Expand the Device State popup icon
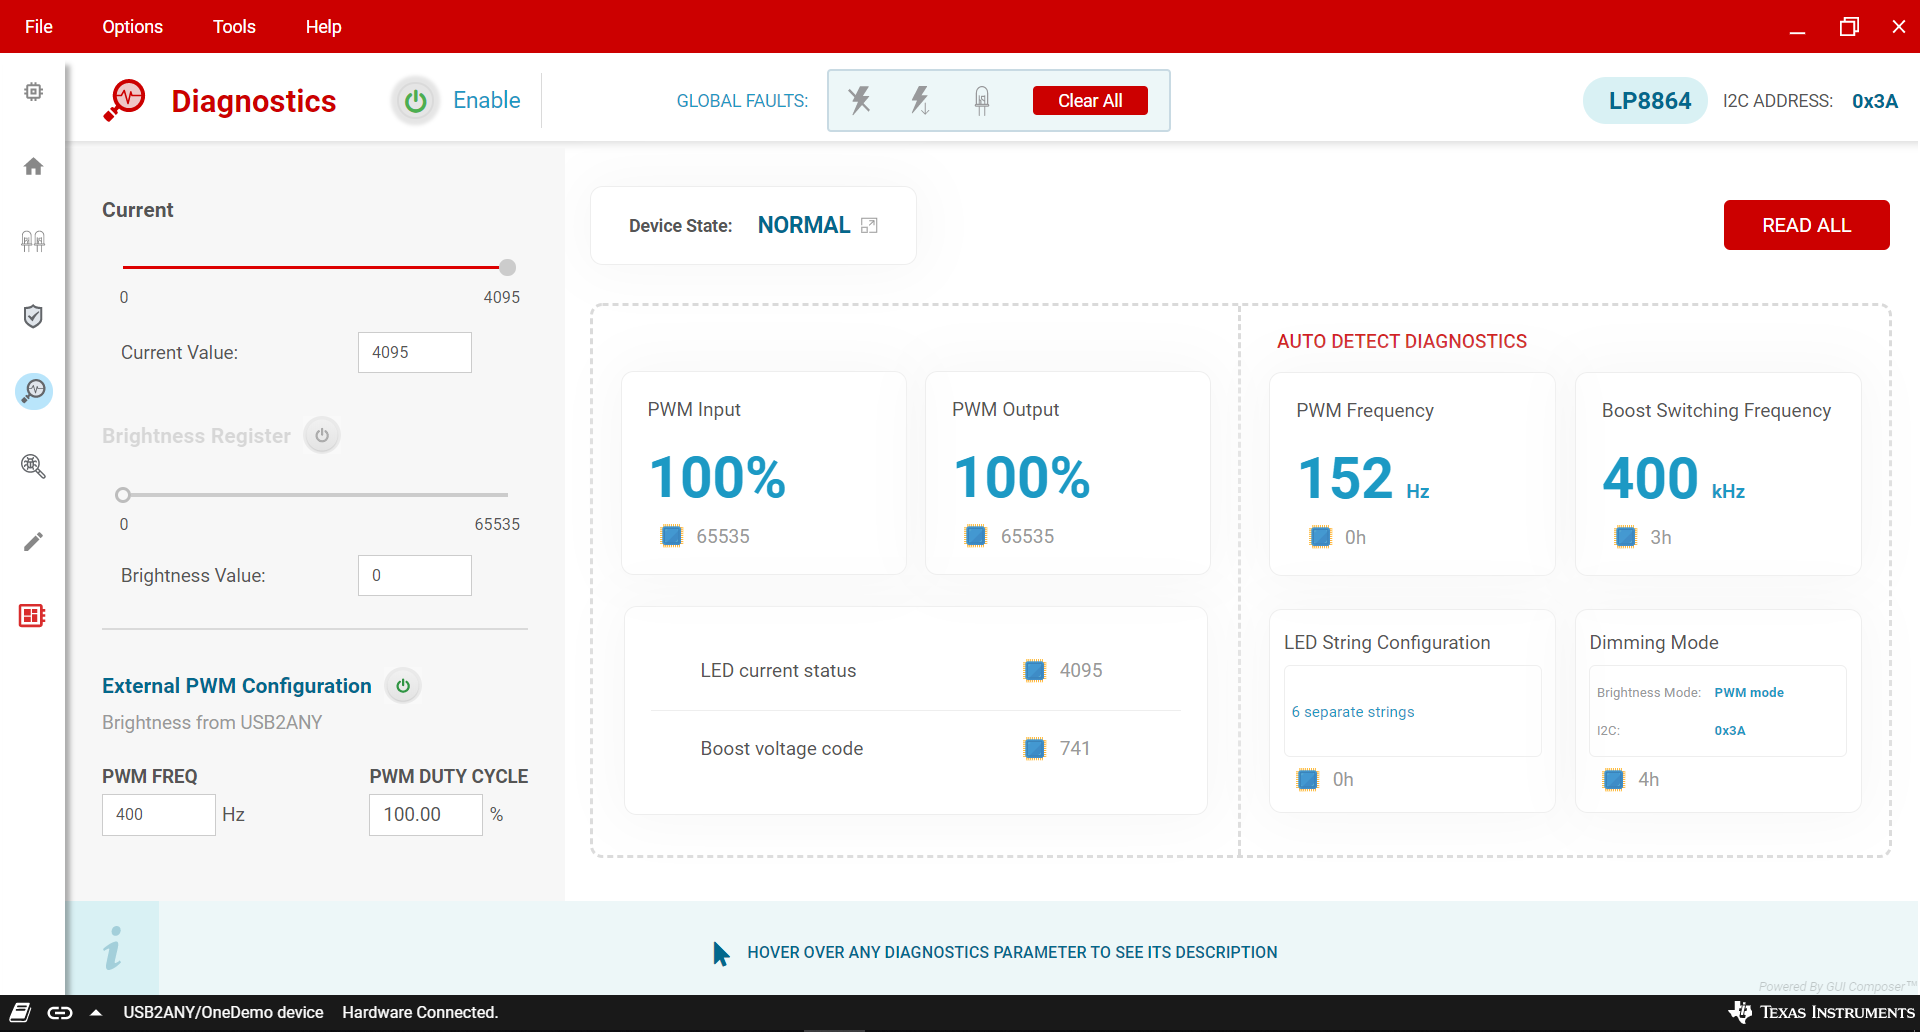1920x1032 pixels. pos(869,226)
